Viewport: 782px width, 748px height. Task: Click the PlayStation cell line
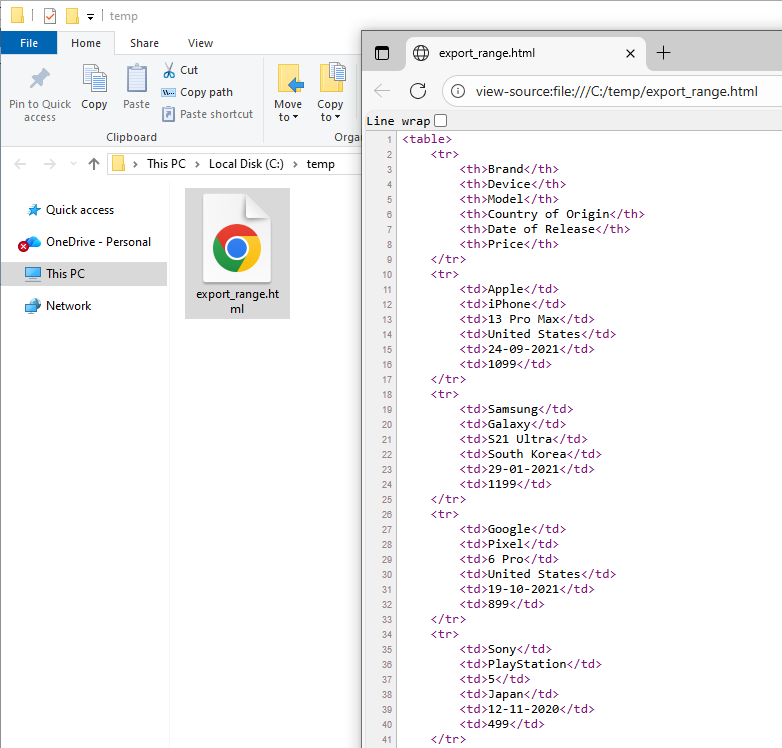pyautogui.click(x=530, y=664)
